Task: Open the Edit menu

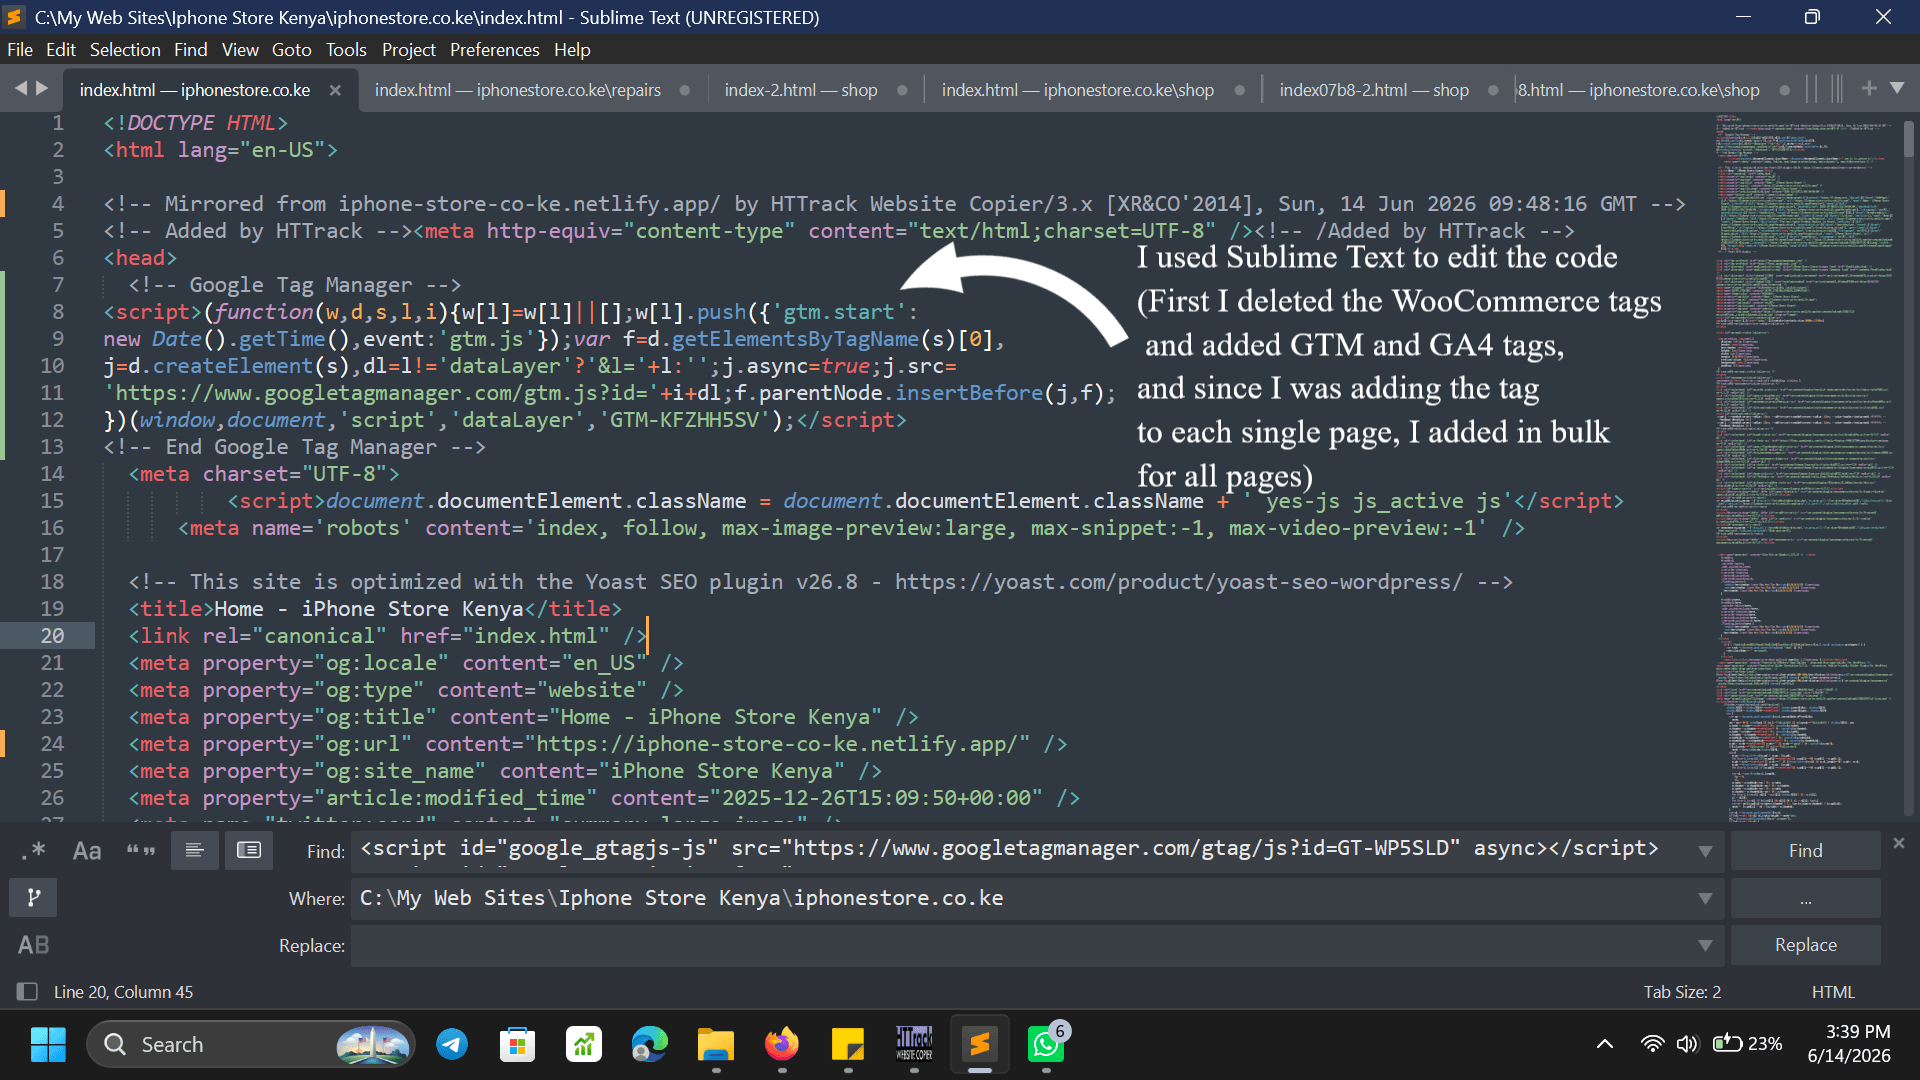Action: tap(60, 49)
